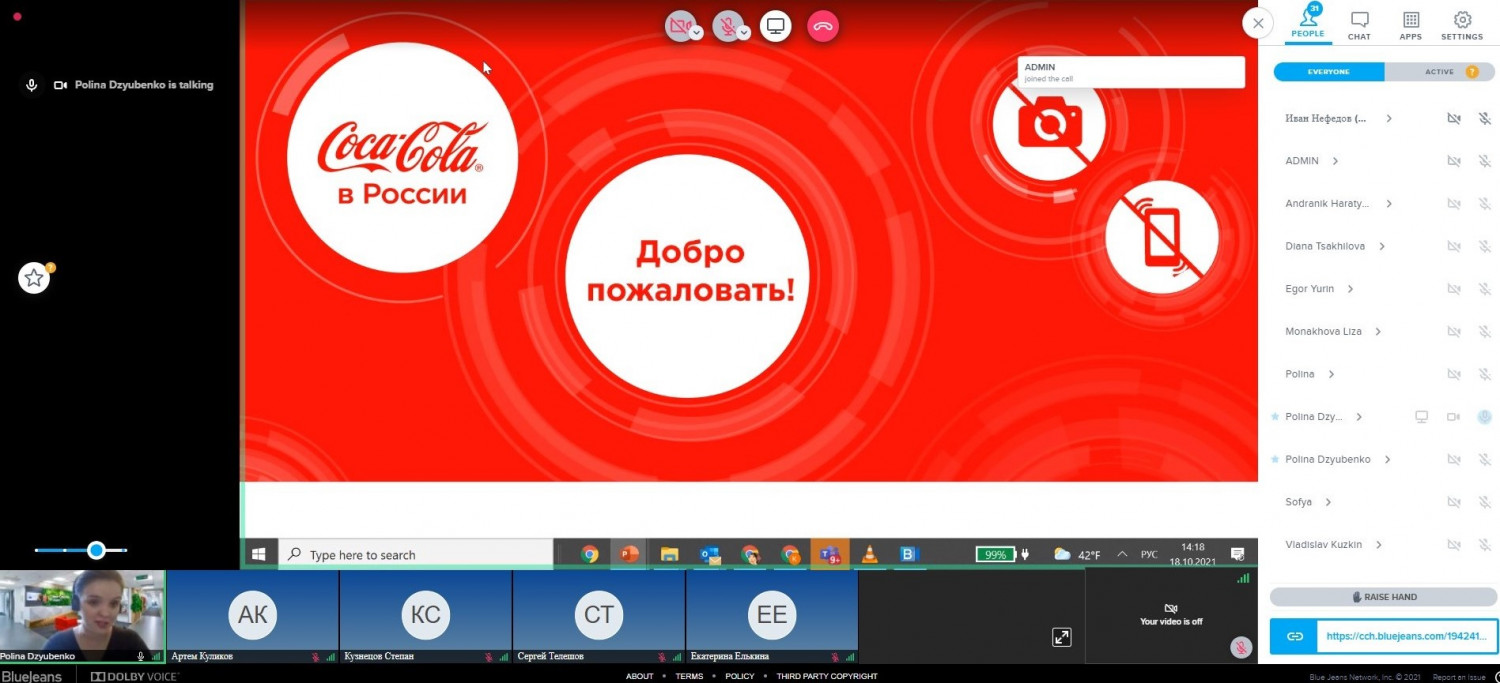The height and width of the screenshot is (683, 1500).
Task: Click the Report an Issue link
Action: tap(1460, 677)
